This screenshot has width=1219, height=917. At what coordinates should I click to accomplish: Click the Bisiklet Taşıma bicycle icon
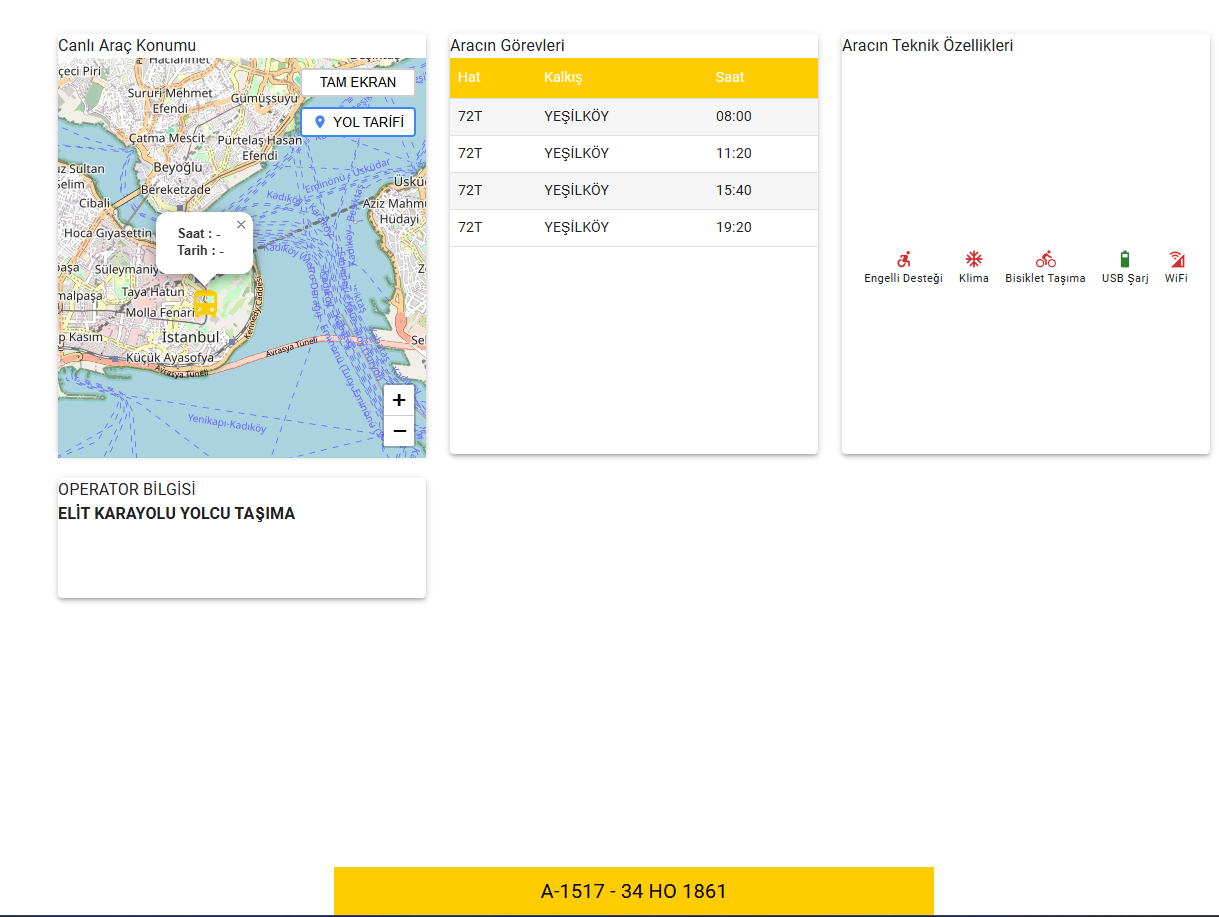[1045, 259]
